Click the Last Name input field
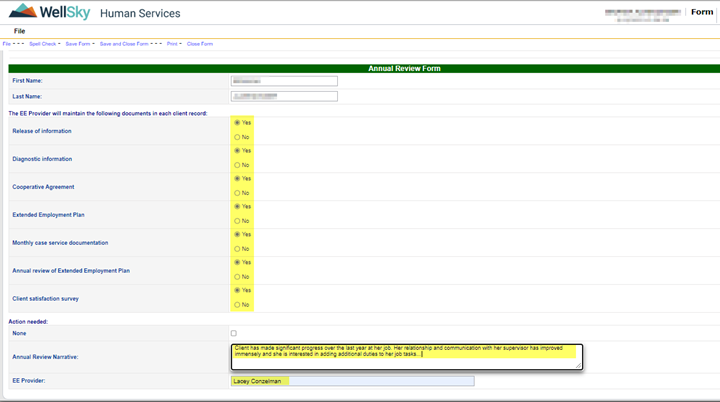This screenshot has width=720, height=402. coord(284,97)
